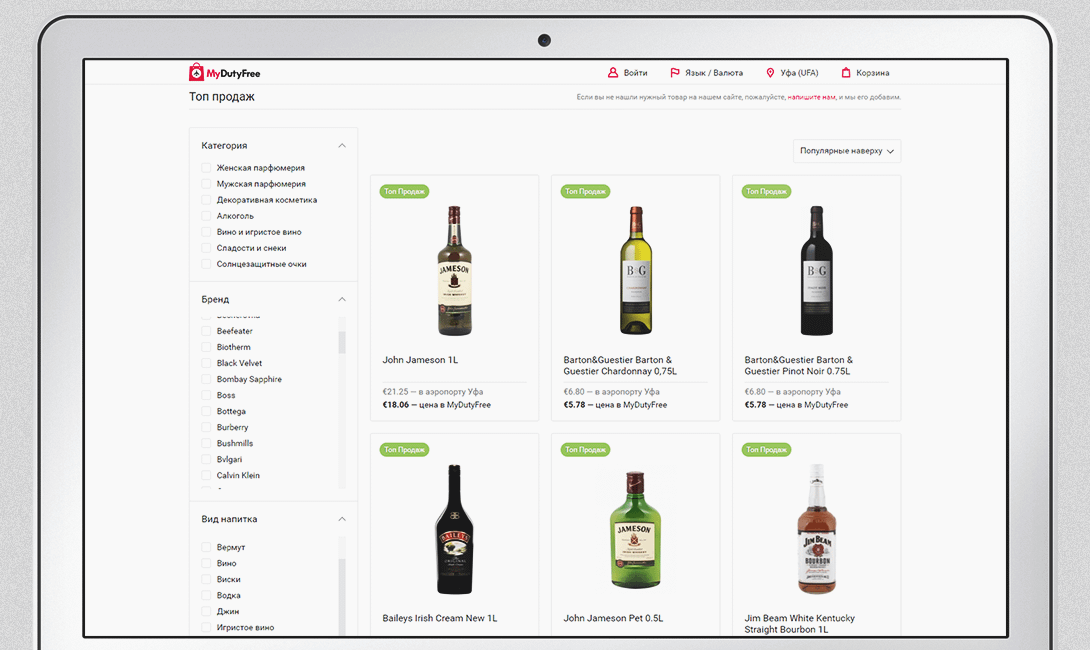
Task: Enable the Burberry brand filter
Action: pyautogui.click(x=206, y=427)
